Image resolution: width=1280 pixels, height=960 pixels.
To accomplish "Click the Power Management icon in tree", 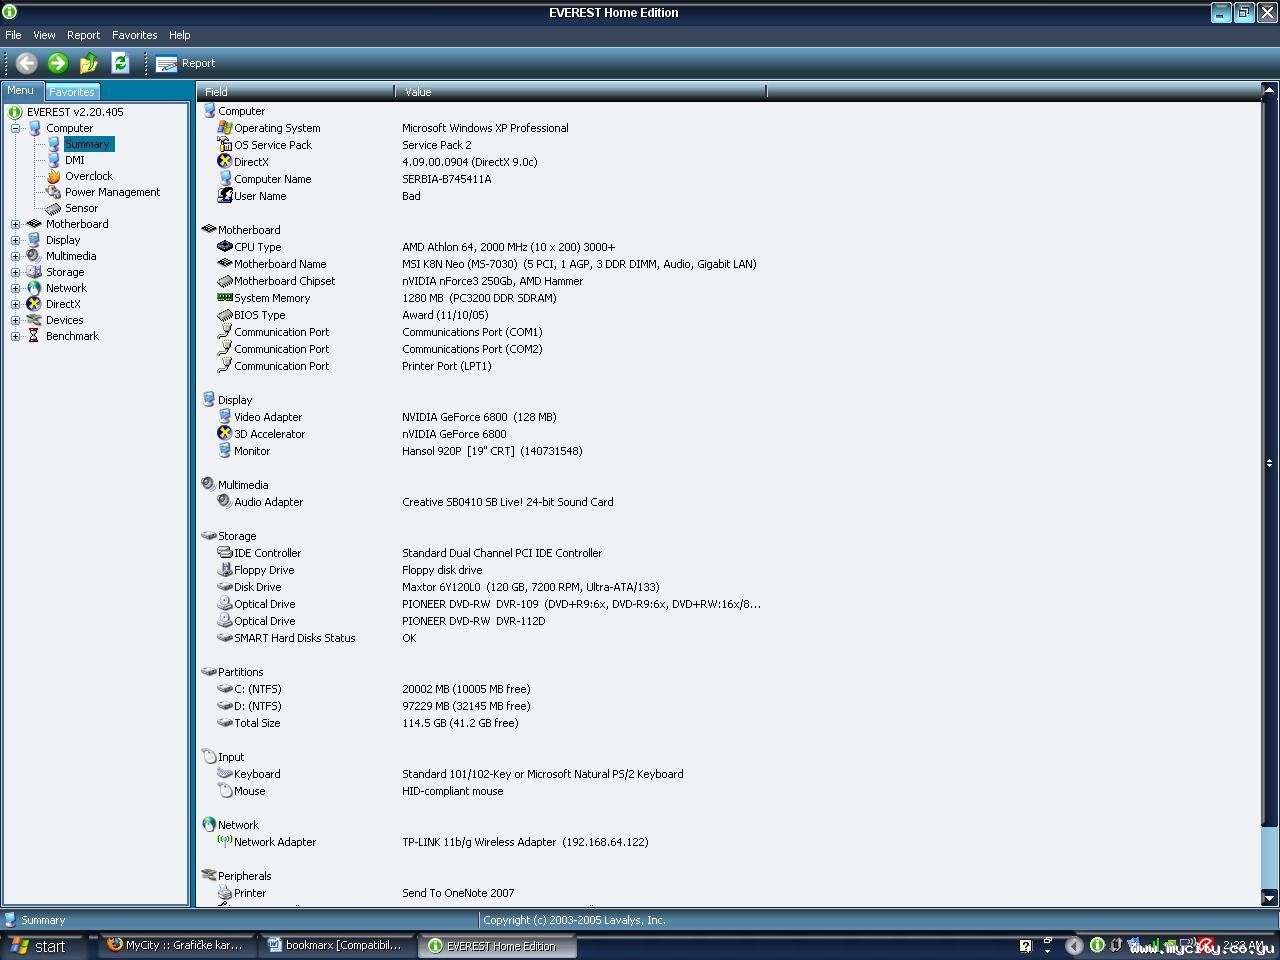I will (54, 192).
